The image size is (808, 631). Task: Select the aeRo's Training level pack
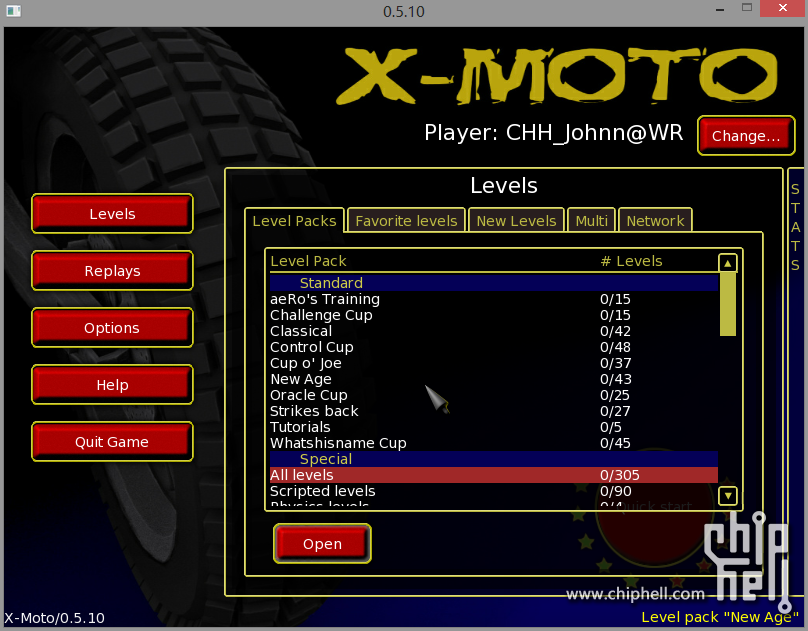coord(494,299)
